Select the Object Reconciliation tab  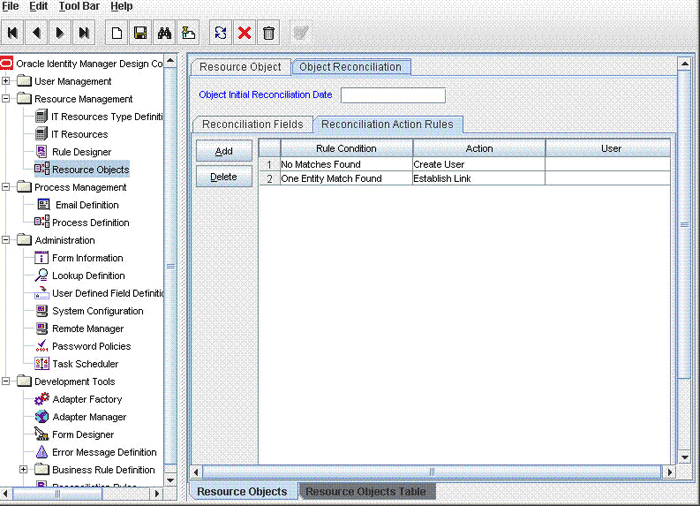coord(350,67)
